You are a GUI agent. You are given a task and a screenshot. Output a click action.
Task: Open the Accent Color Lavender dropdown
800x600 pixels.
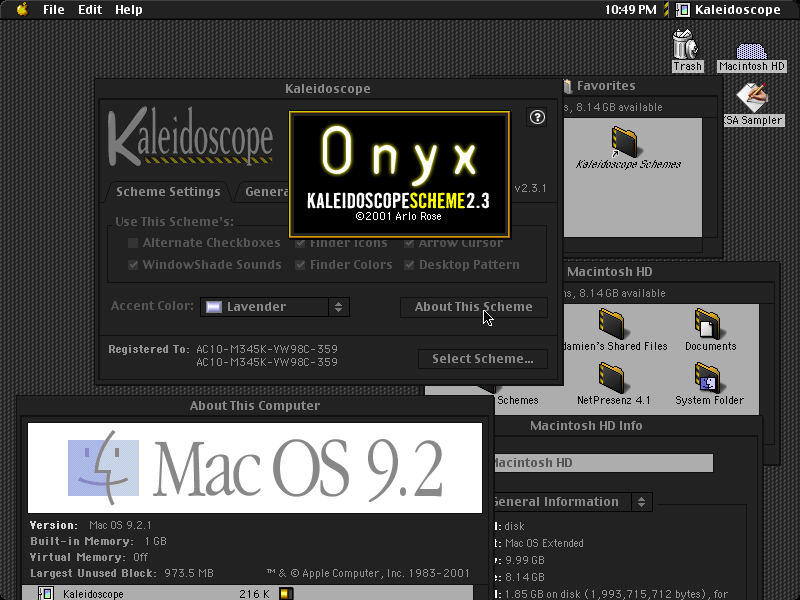[275, 307]
